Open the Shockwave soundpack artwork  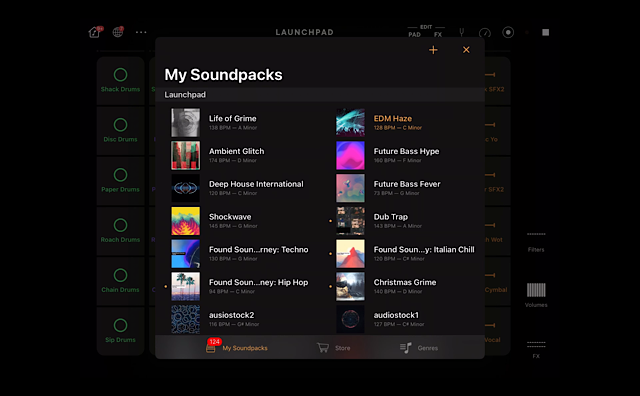point(185,221)
